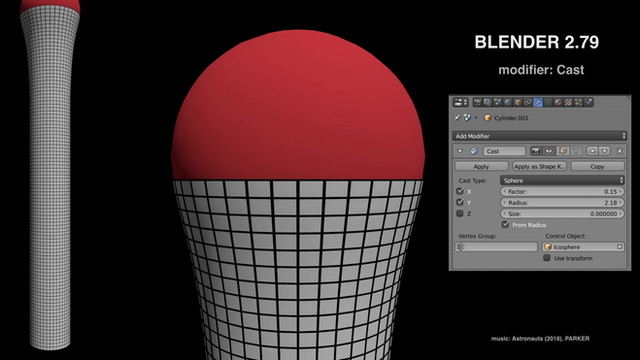Toggle Cast modifier viewport visibility eye
This screenshot has width=640, height=360.
pos(549,151)
